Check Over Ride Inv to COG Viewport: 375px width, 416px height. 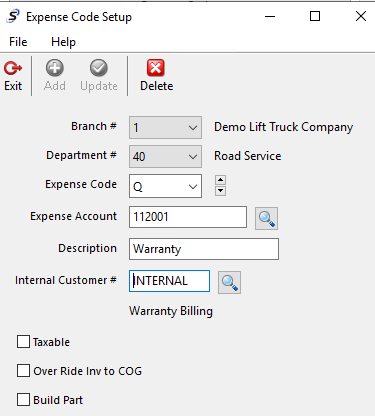coord(23,371)
